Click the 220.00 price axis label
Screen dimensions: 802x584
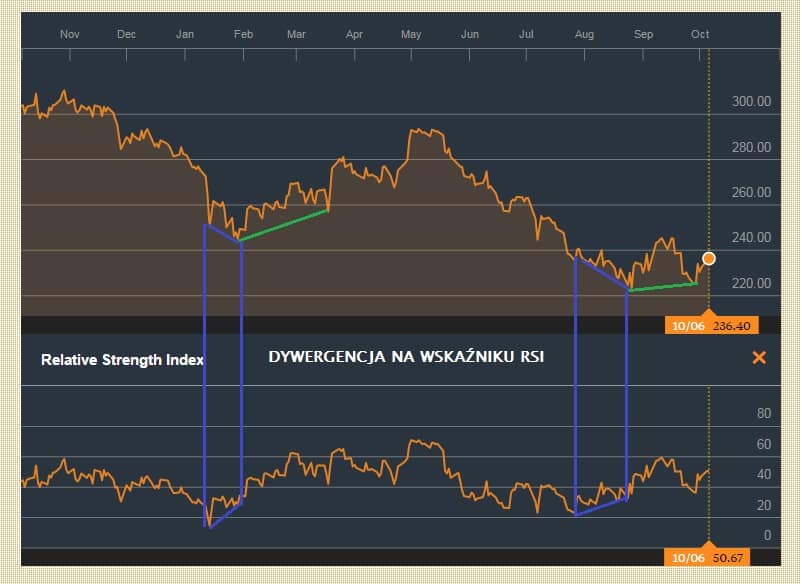pos(751,284)
